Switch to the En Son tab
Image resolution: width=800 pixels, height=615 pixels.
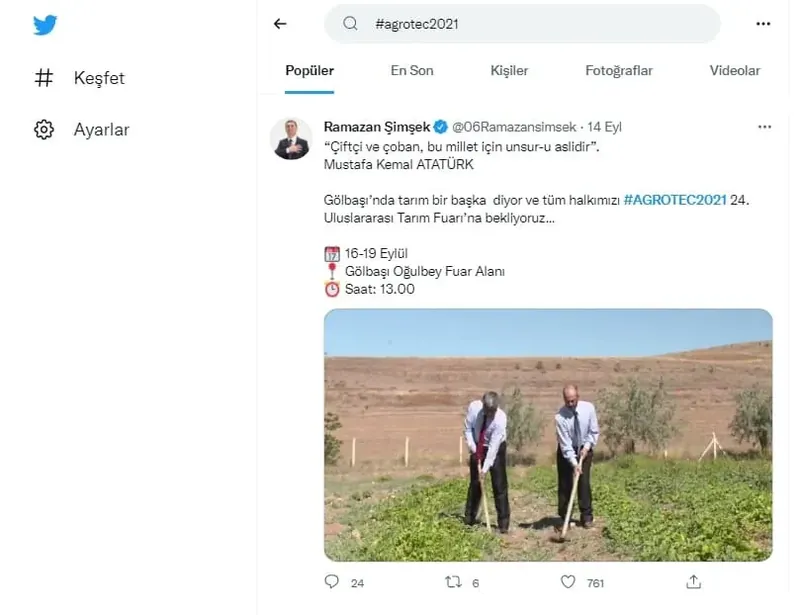coord(412,71)
